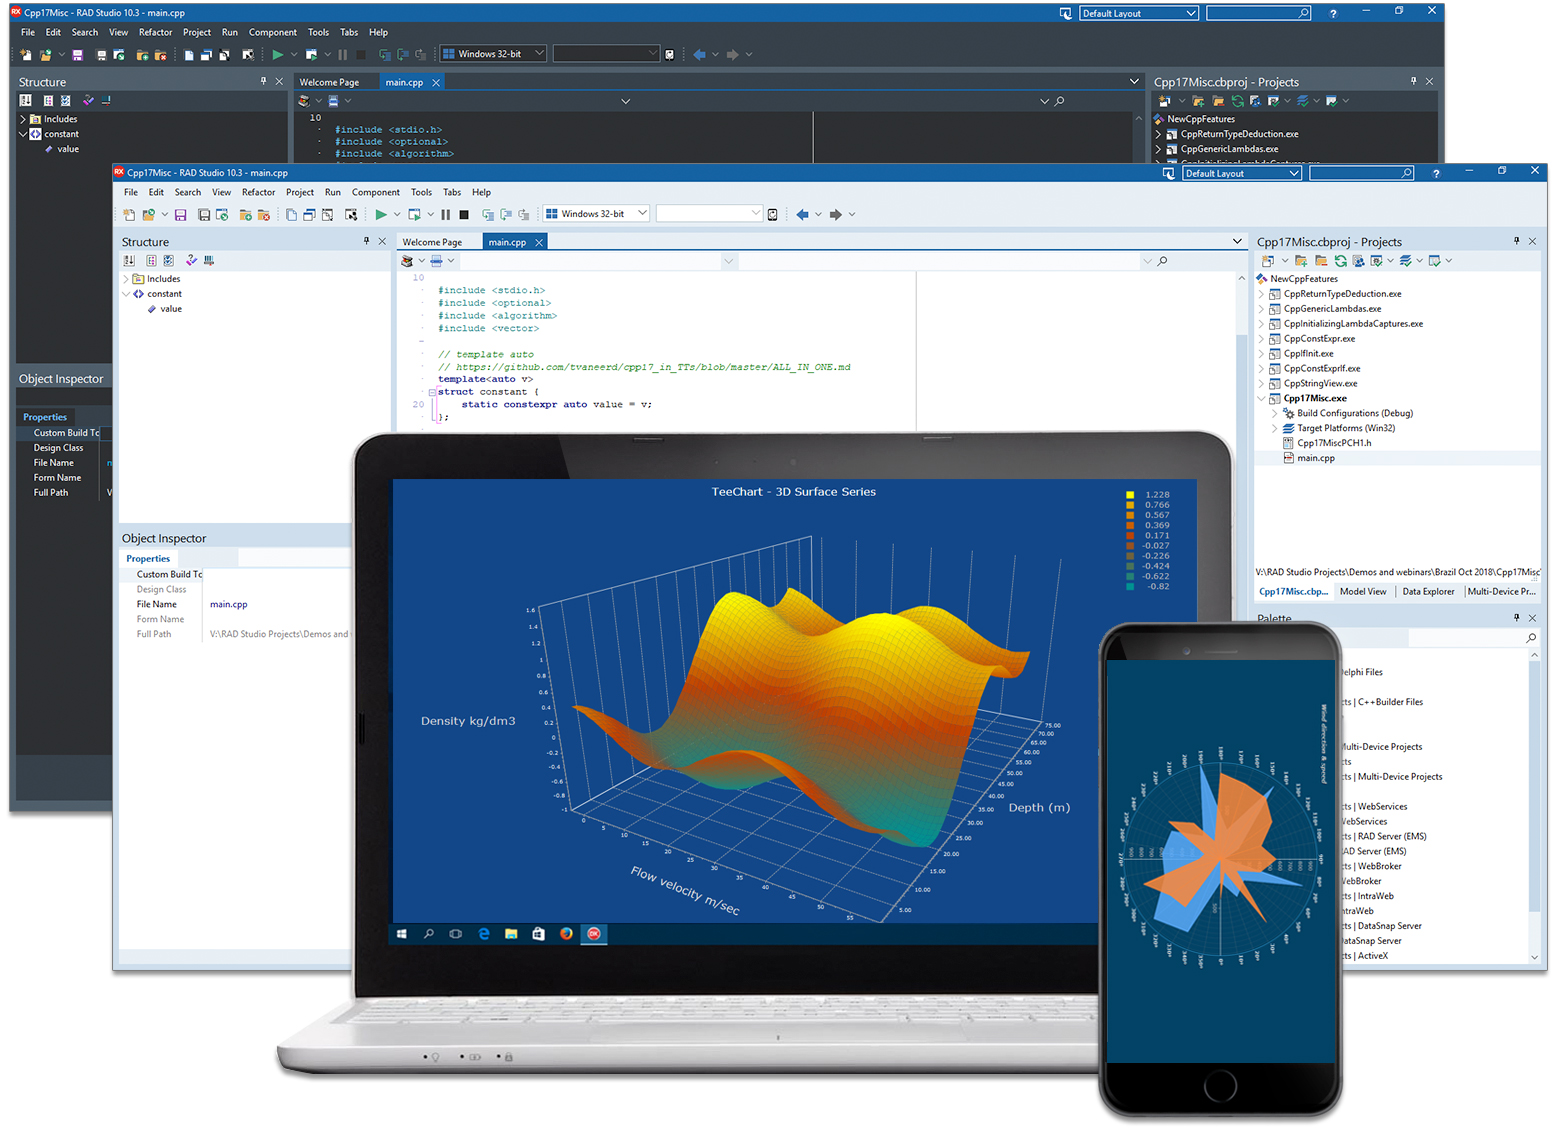This screenshot has width=1558, height=1130.
Task: Switch to the Welcome Page tab in light window
Action: 432,242
